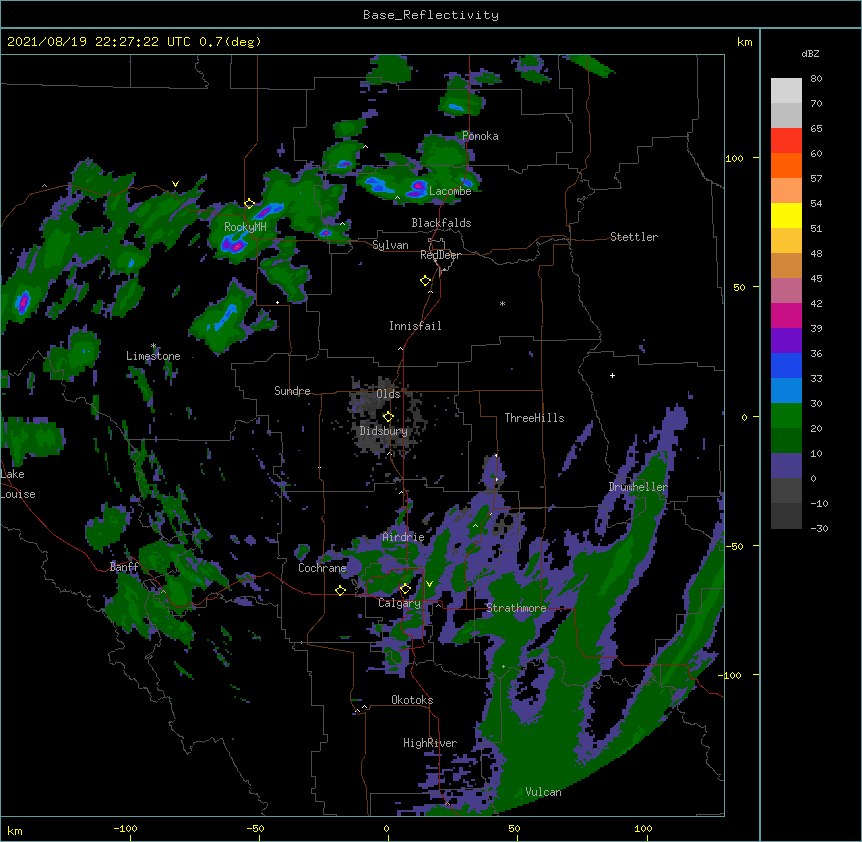This screenshot has width=862, height=842.
Task: Click the Innisfail town label
Action: (415, 326)
